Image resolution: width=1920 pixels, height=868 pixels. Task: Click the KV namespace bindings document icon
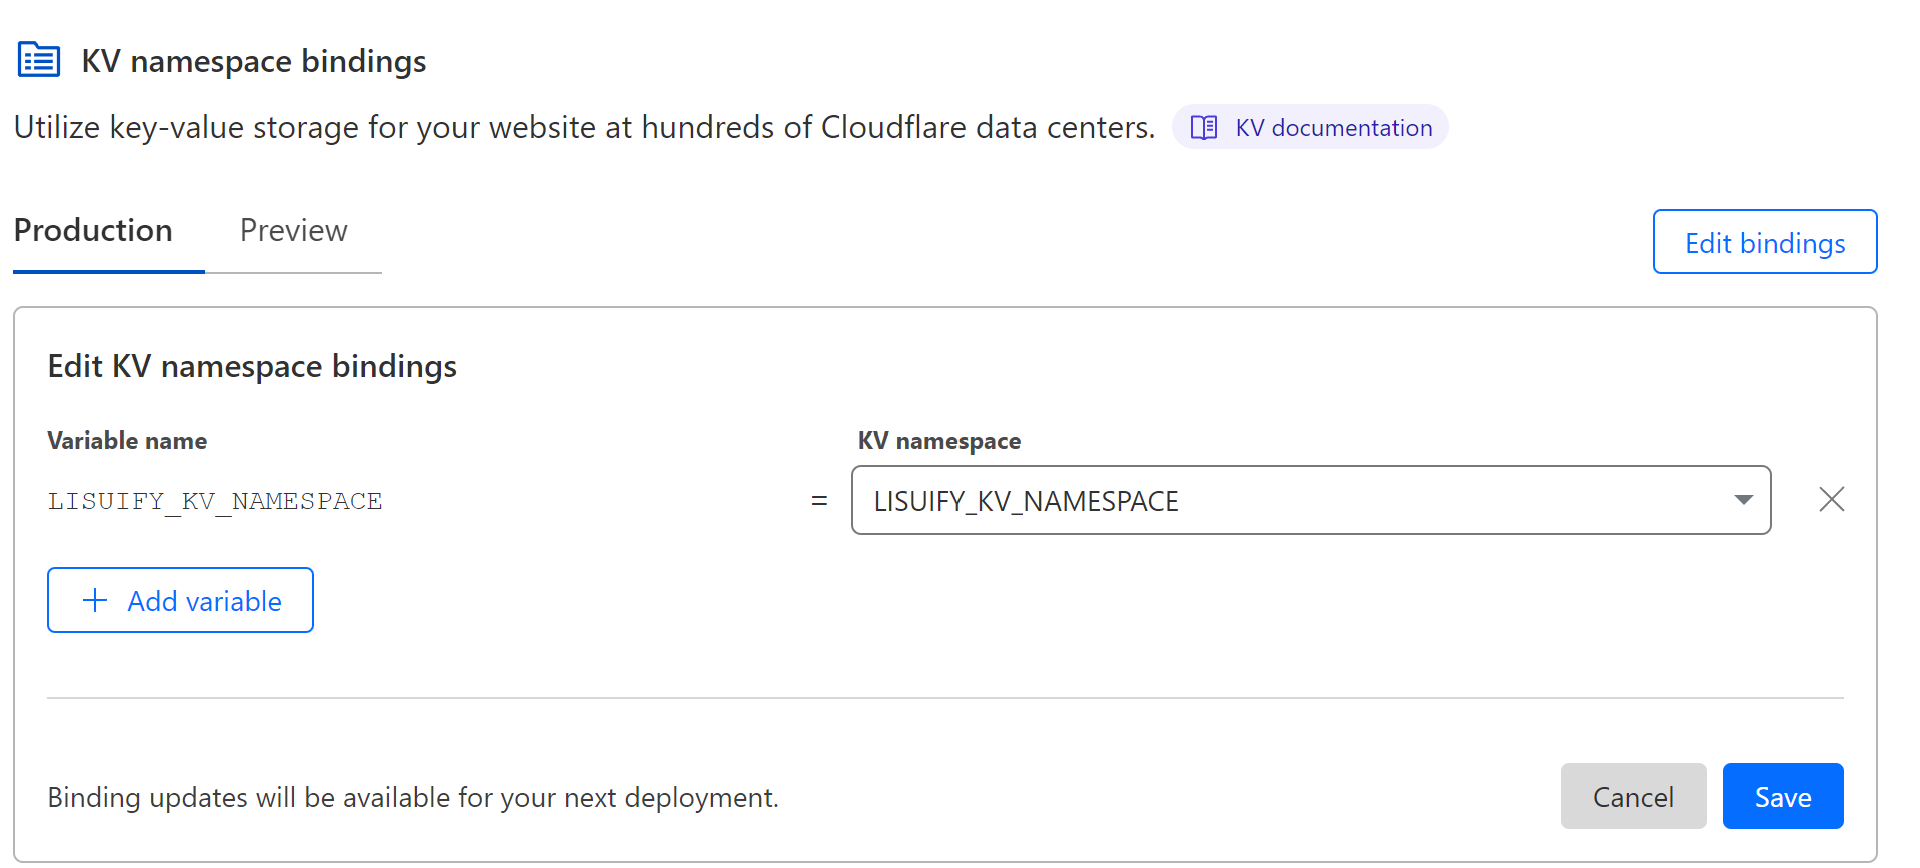point(38,59)
